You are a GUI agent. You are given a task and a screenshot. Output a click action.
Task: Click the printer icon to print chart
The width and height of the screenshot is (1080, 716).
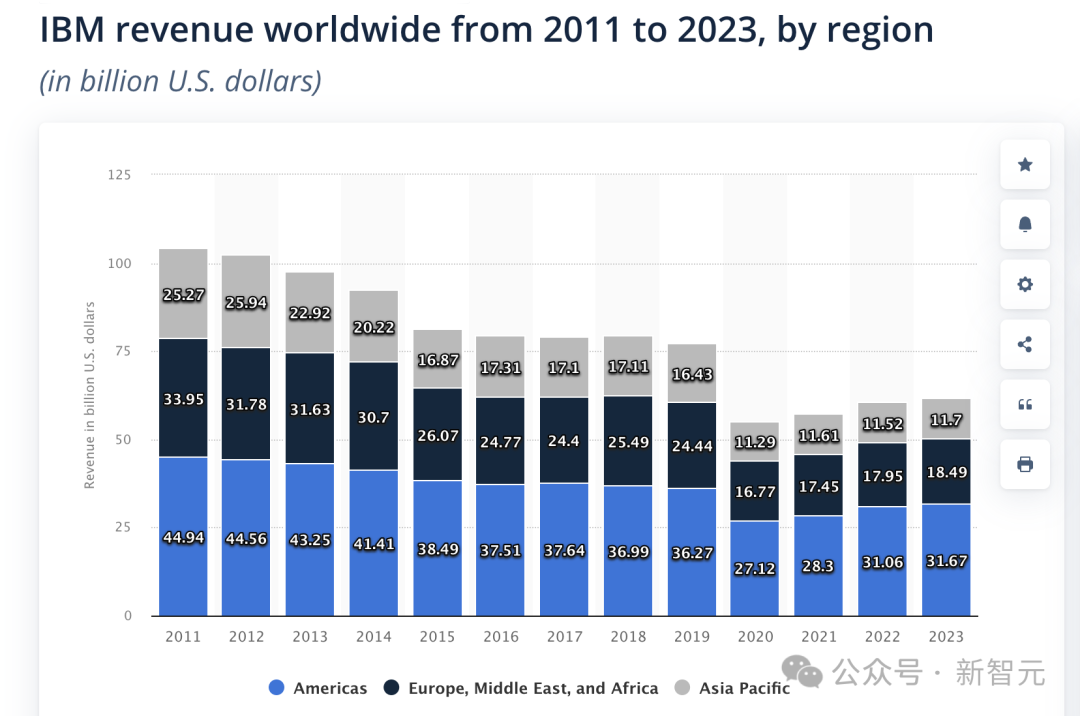click(x=1025, y=465)
